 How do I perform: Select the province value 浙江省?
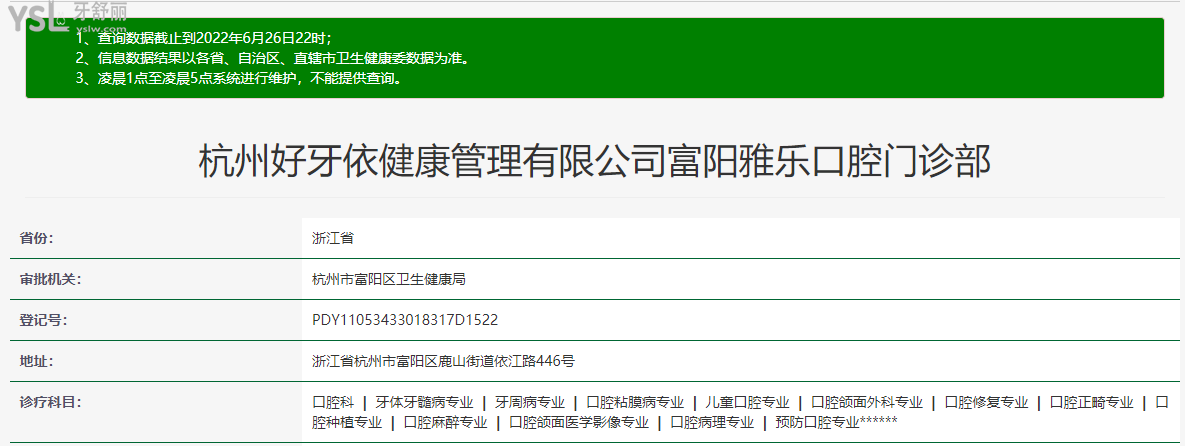pyautogui.click(x=333, y=238)
